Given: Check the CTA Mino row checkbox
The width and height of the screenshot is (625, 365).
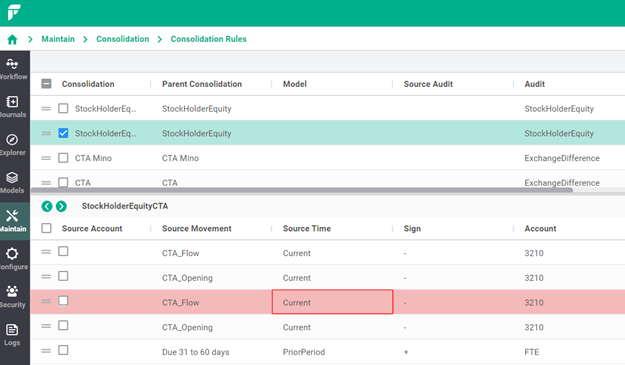Looking at the screenshot, I should [63, 158].
